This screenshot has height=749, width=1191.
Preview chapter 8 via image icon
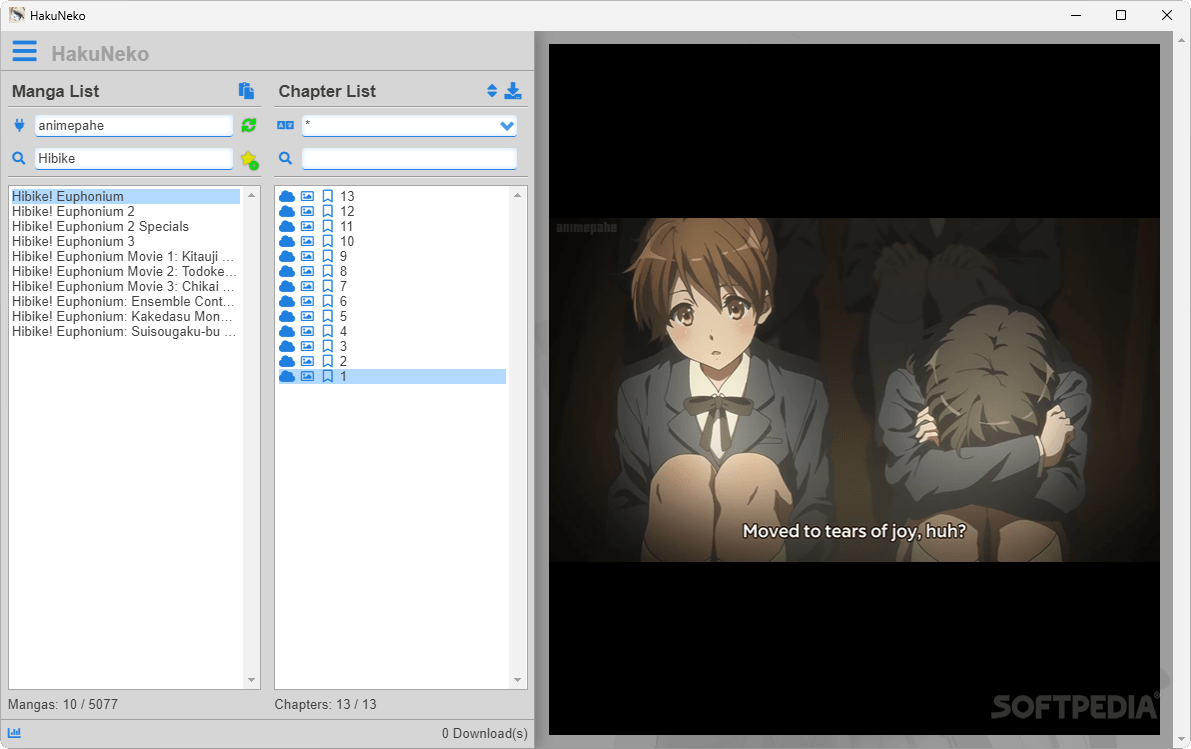coord(307,271)
